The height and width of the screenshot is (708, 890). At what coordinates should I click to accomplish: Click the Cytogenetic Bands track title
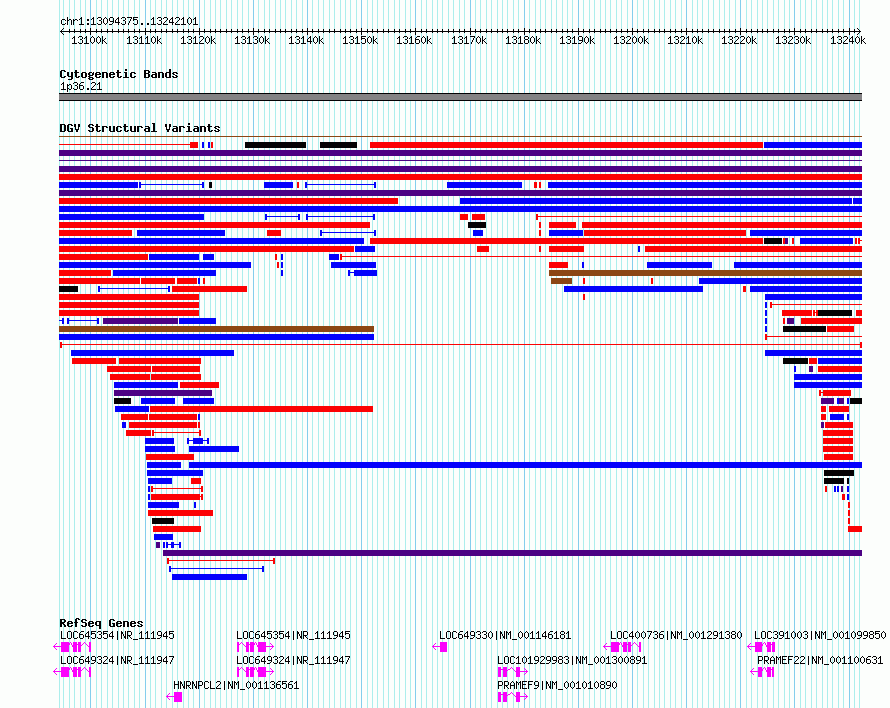[x=119, y=74]
